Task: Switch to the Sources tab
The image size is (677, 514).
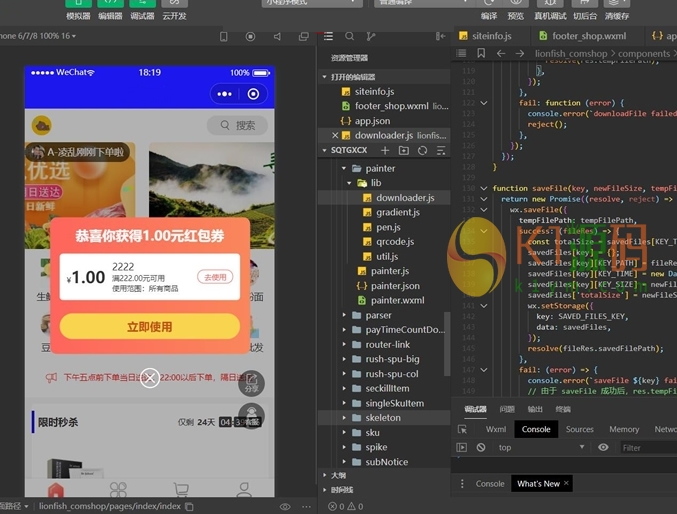Action: 579,429
